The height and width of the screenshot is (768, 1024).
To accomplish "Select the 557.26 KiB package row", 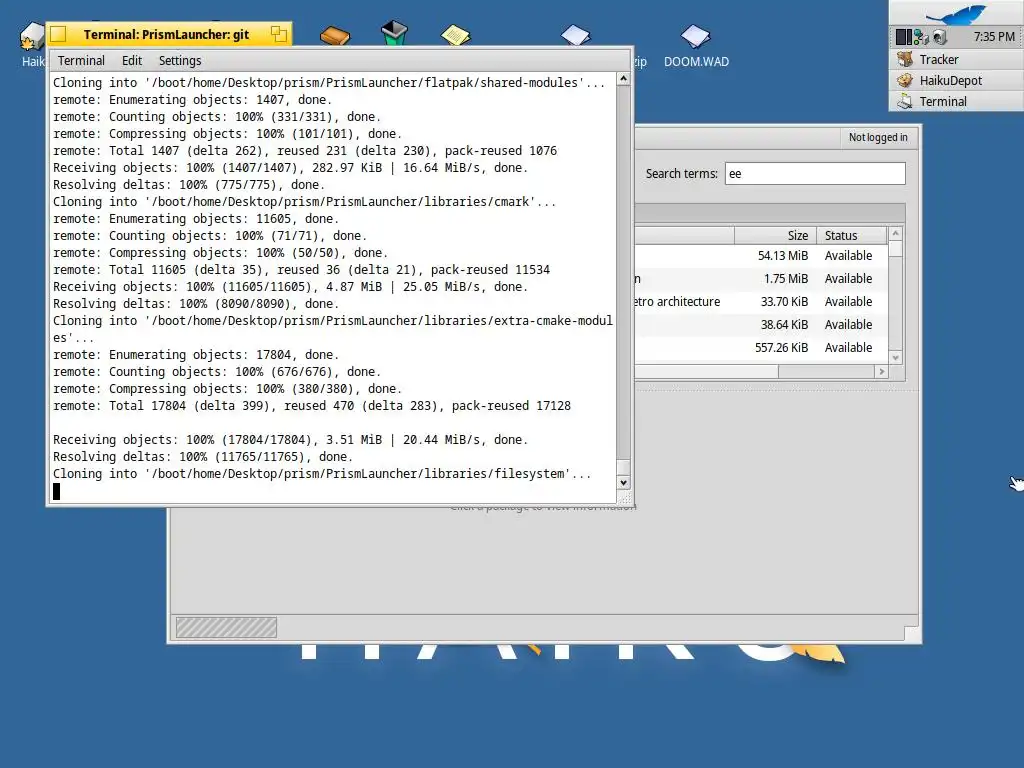I will [x=761, y=347].
